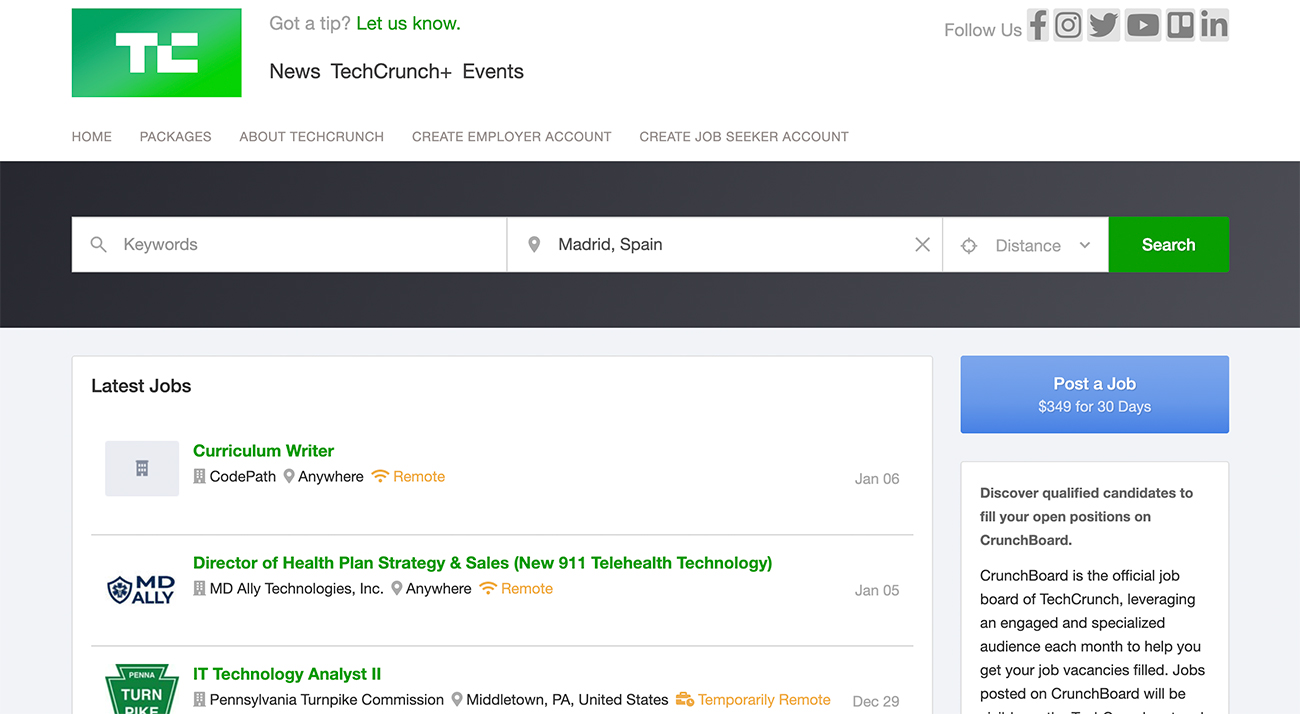The height and width of the screenshot is (714, 1300).
Task: Click the 'Let us know.' tip link
Action: (x=408, y=23)
